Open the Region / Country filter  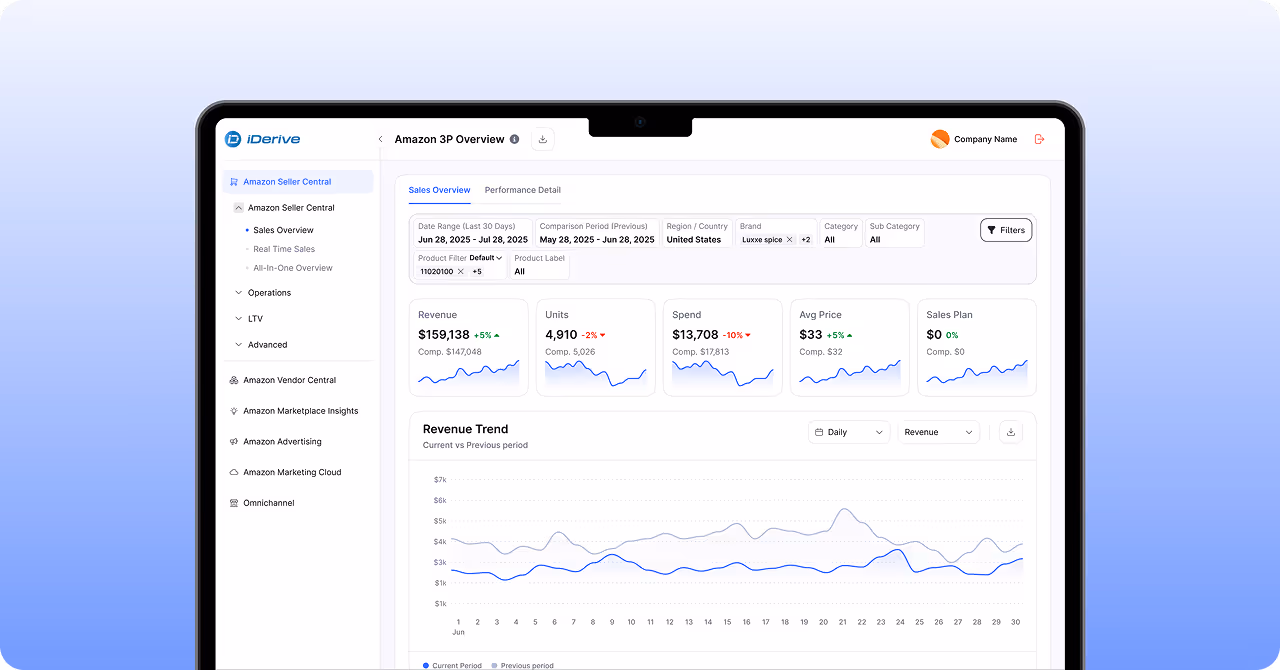pos(697,233)
